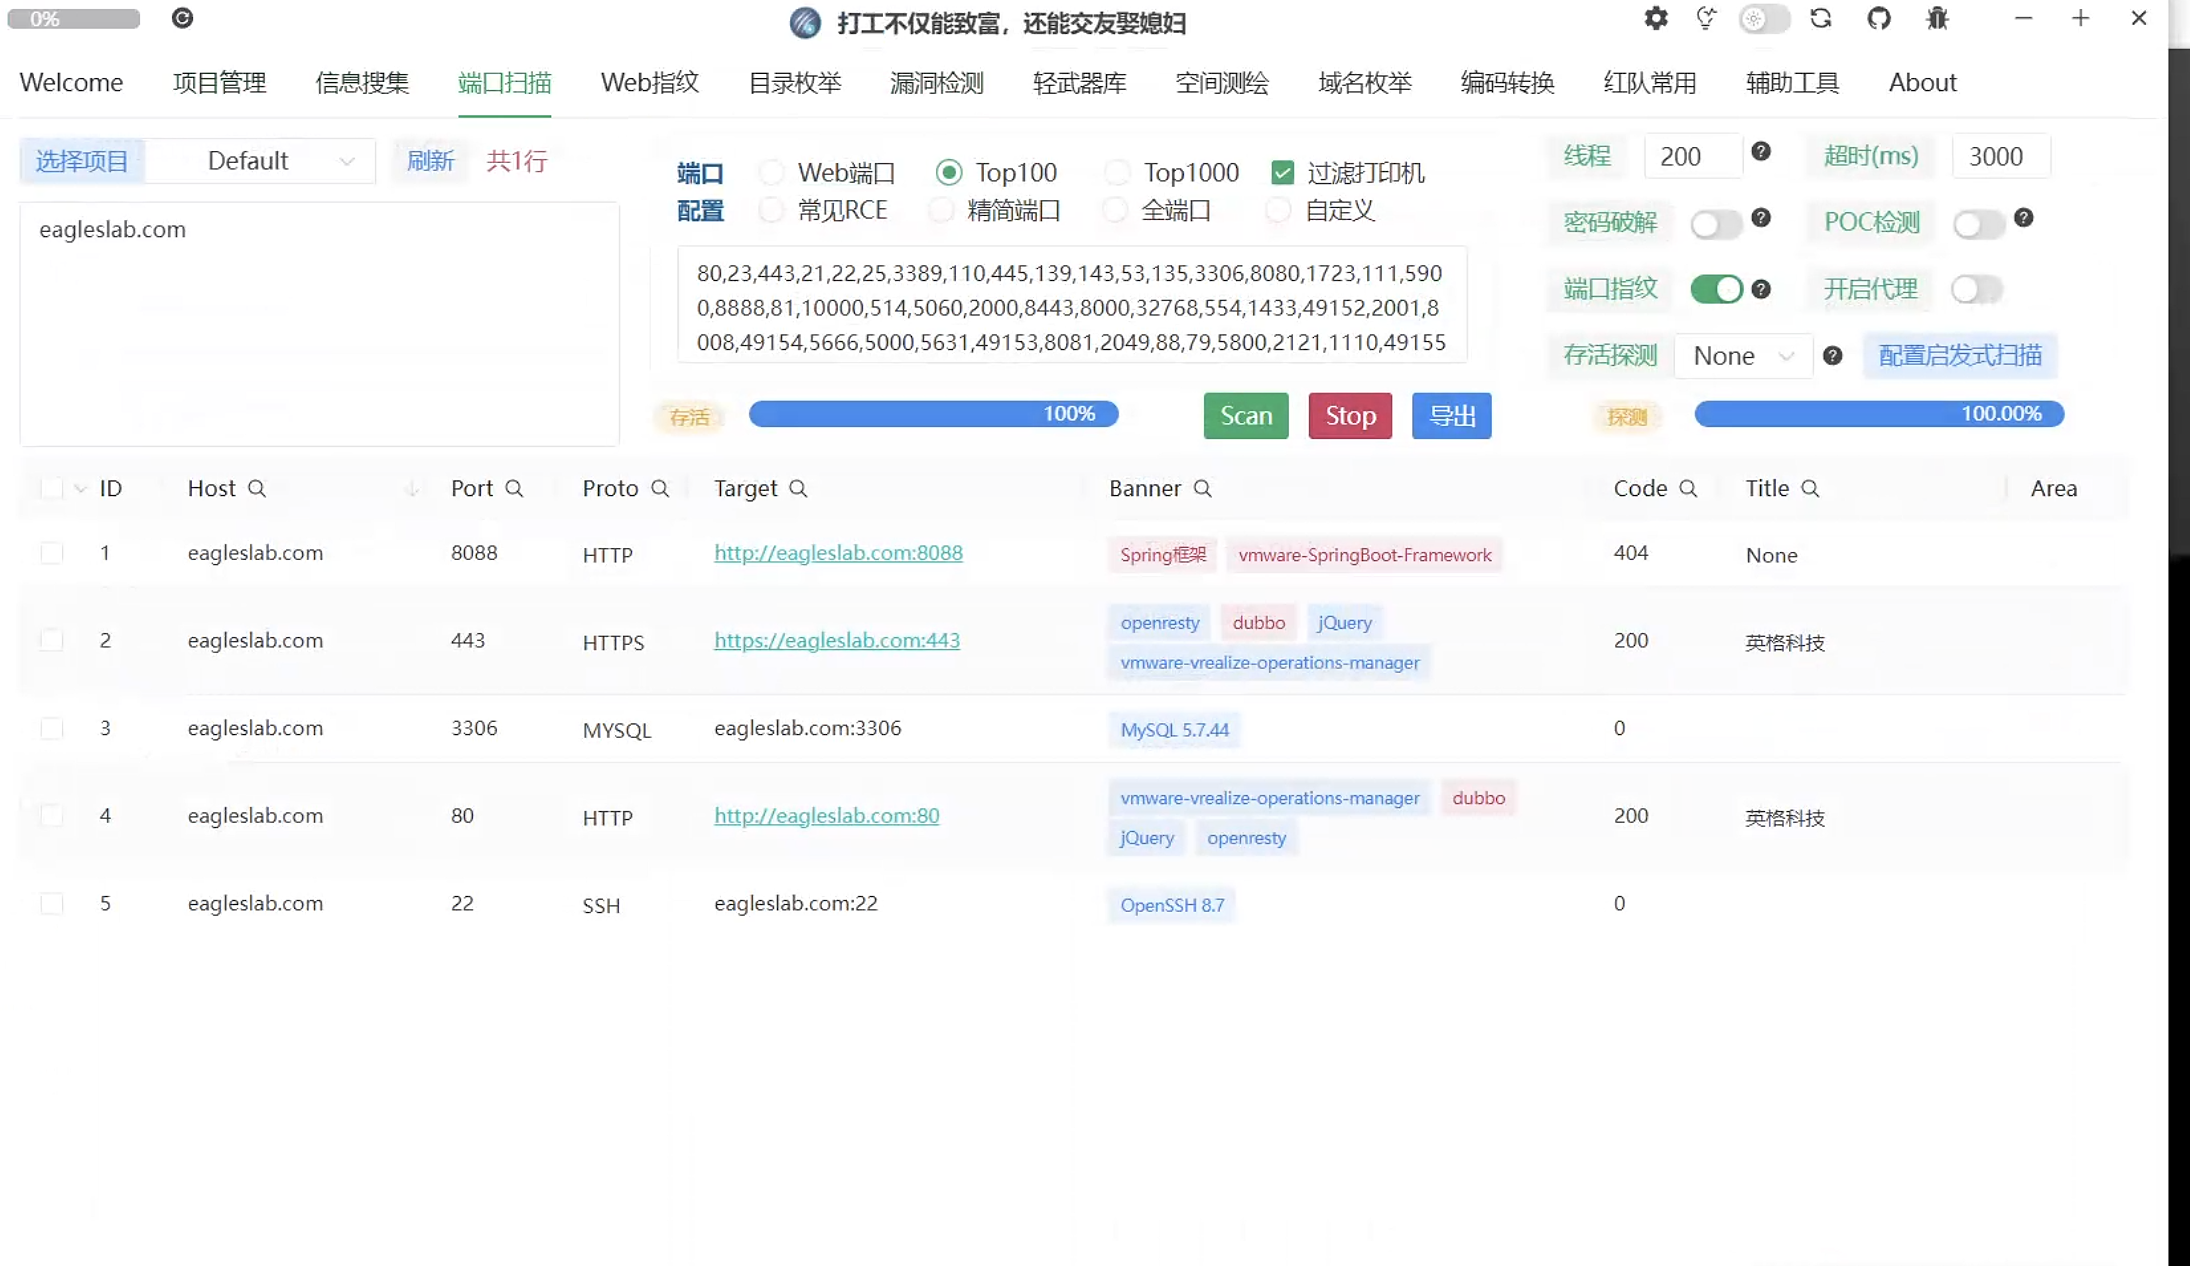This screenshot has height=1266, width=2190.
Task: Enable the POC检测 switch
Action: point(1978,224)
